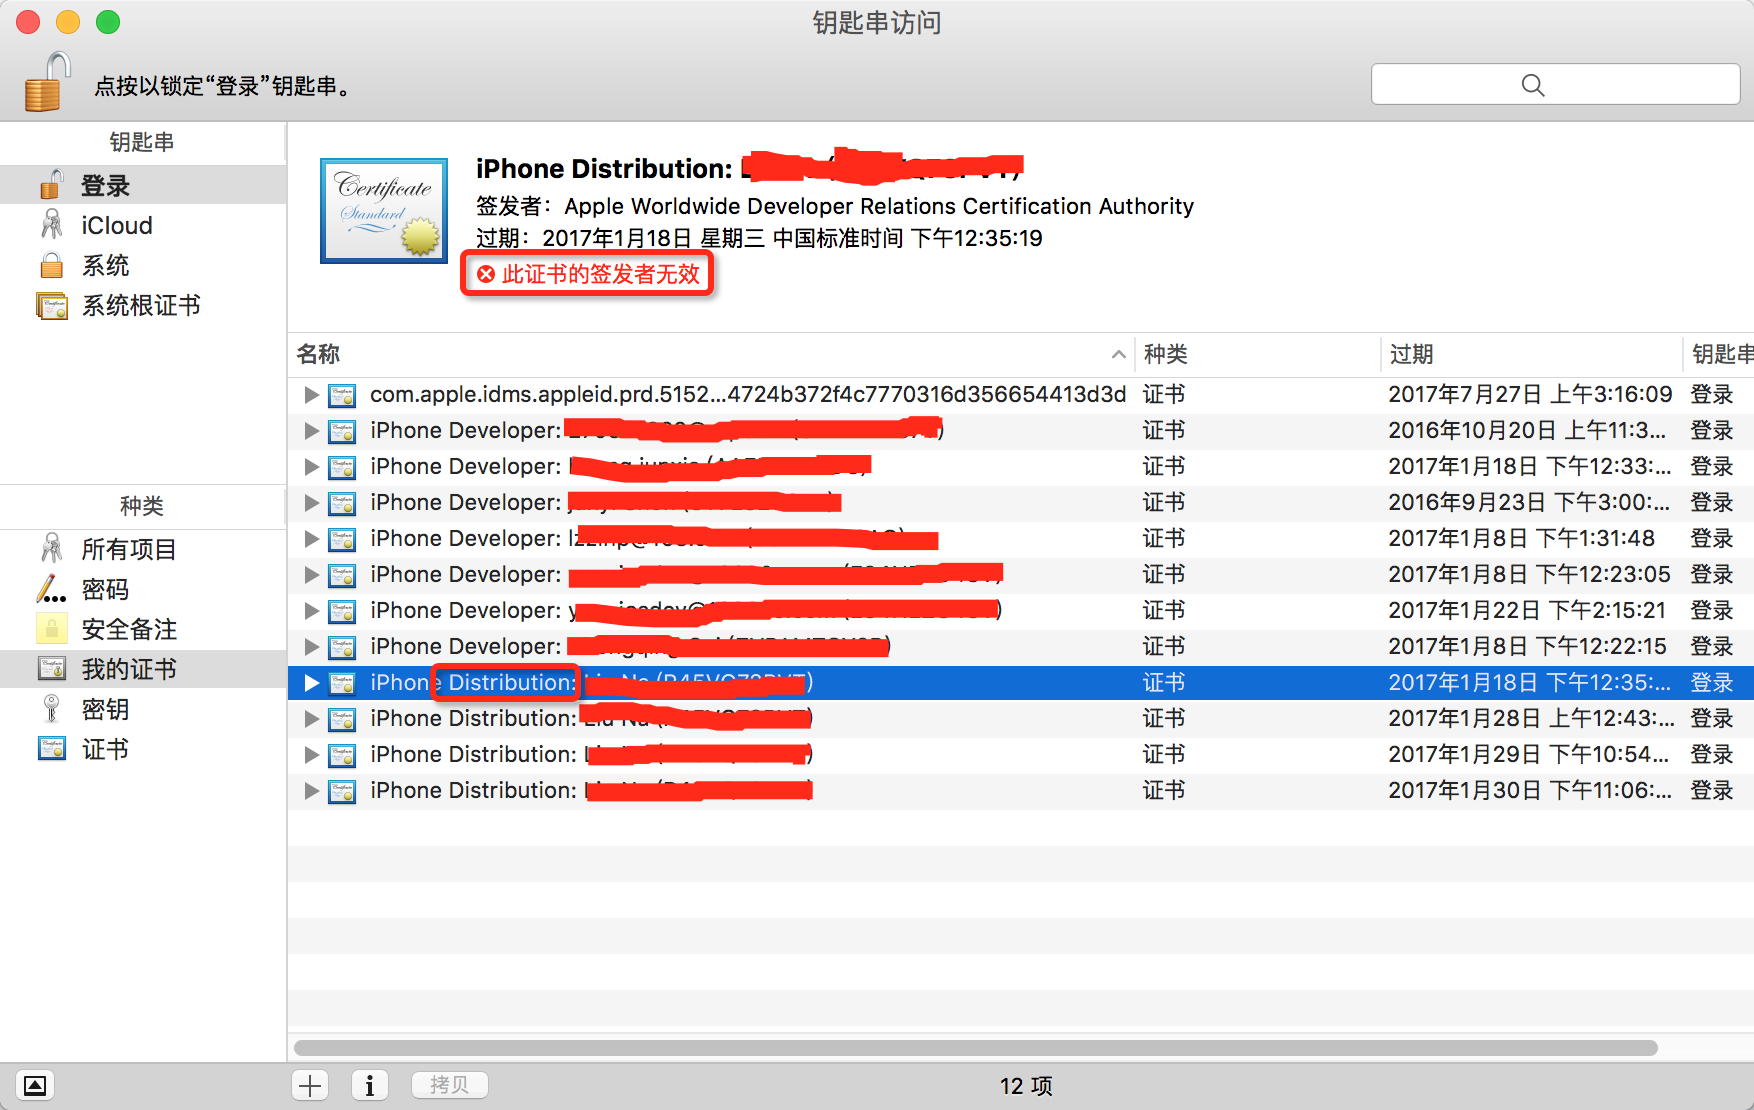Click the 拷贝 button
The height and width of the screenshot is (1110, 1754).
(x=450, y=1085)
